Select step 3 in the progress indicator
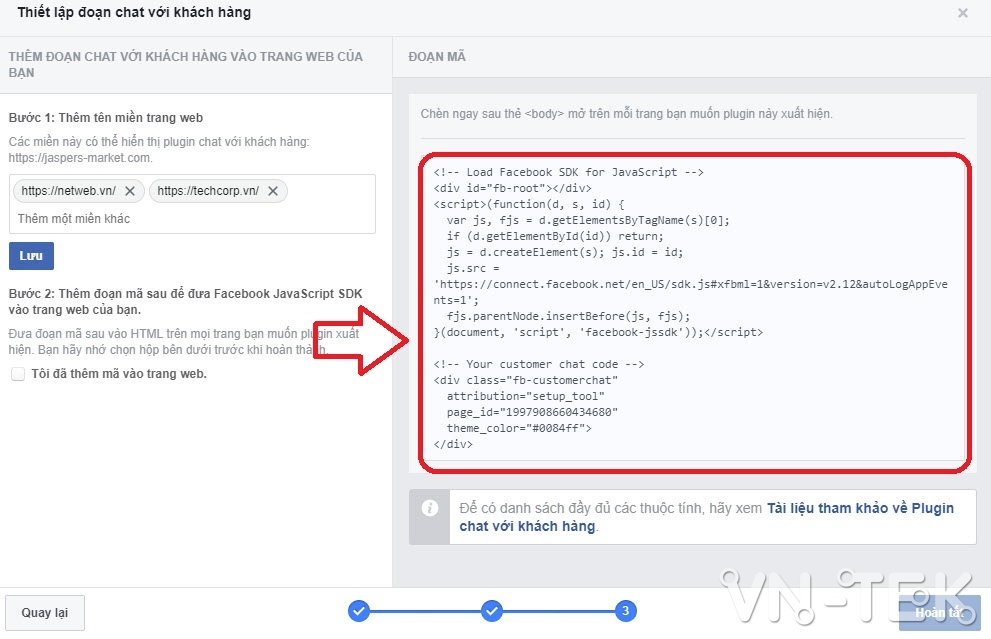 coord(625,611)
